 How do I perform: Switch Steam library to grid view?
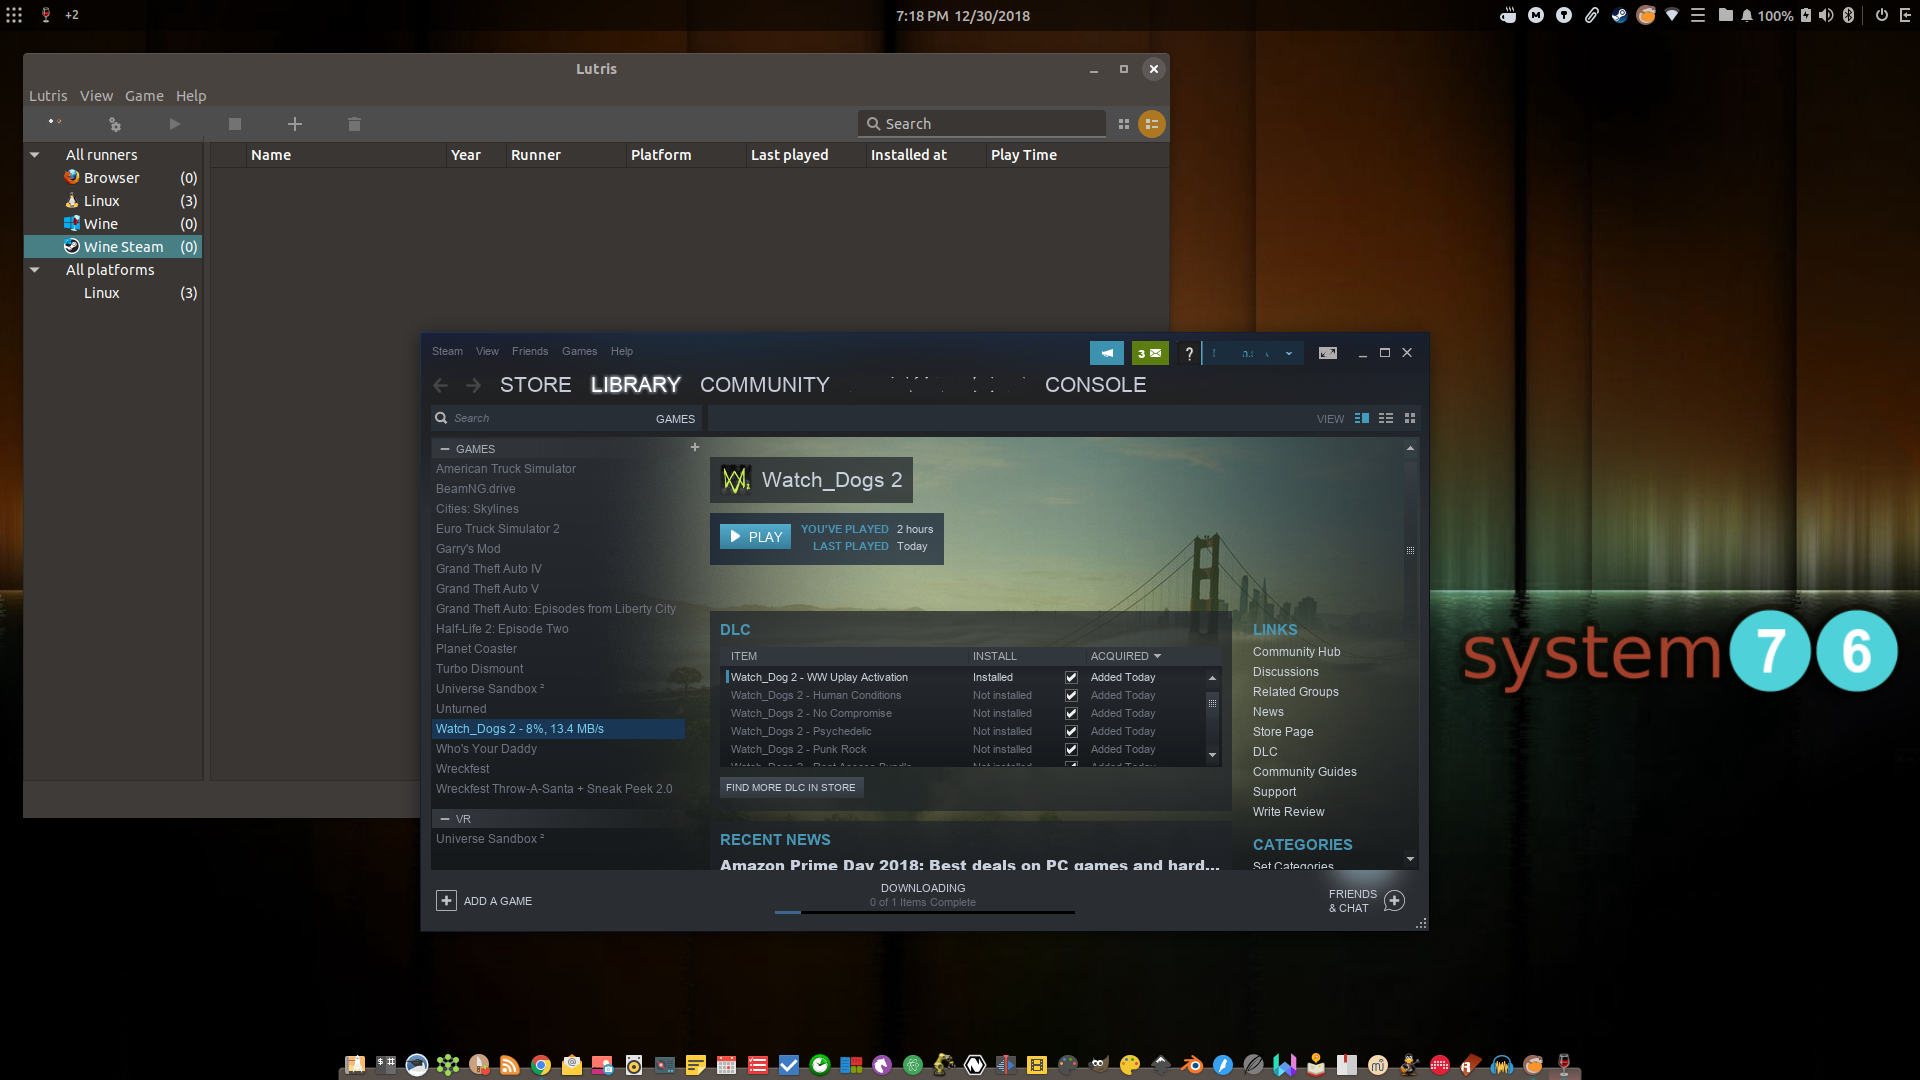(x=1410, y=418)
